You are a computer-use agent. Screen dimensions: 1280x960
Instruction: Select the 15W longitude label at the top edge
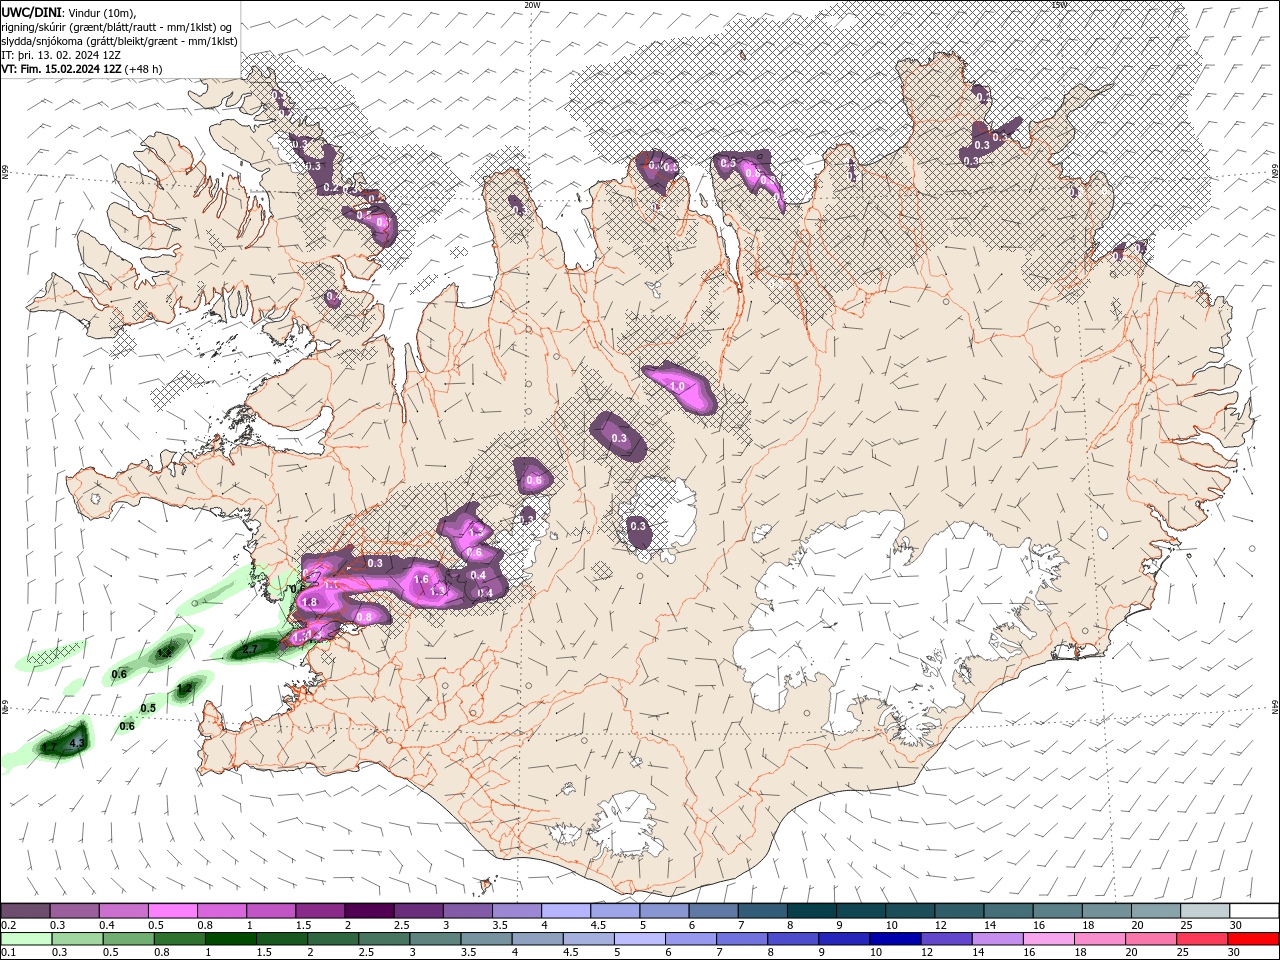point(1059,5)
